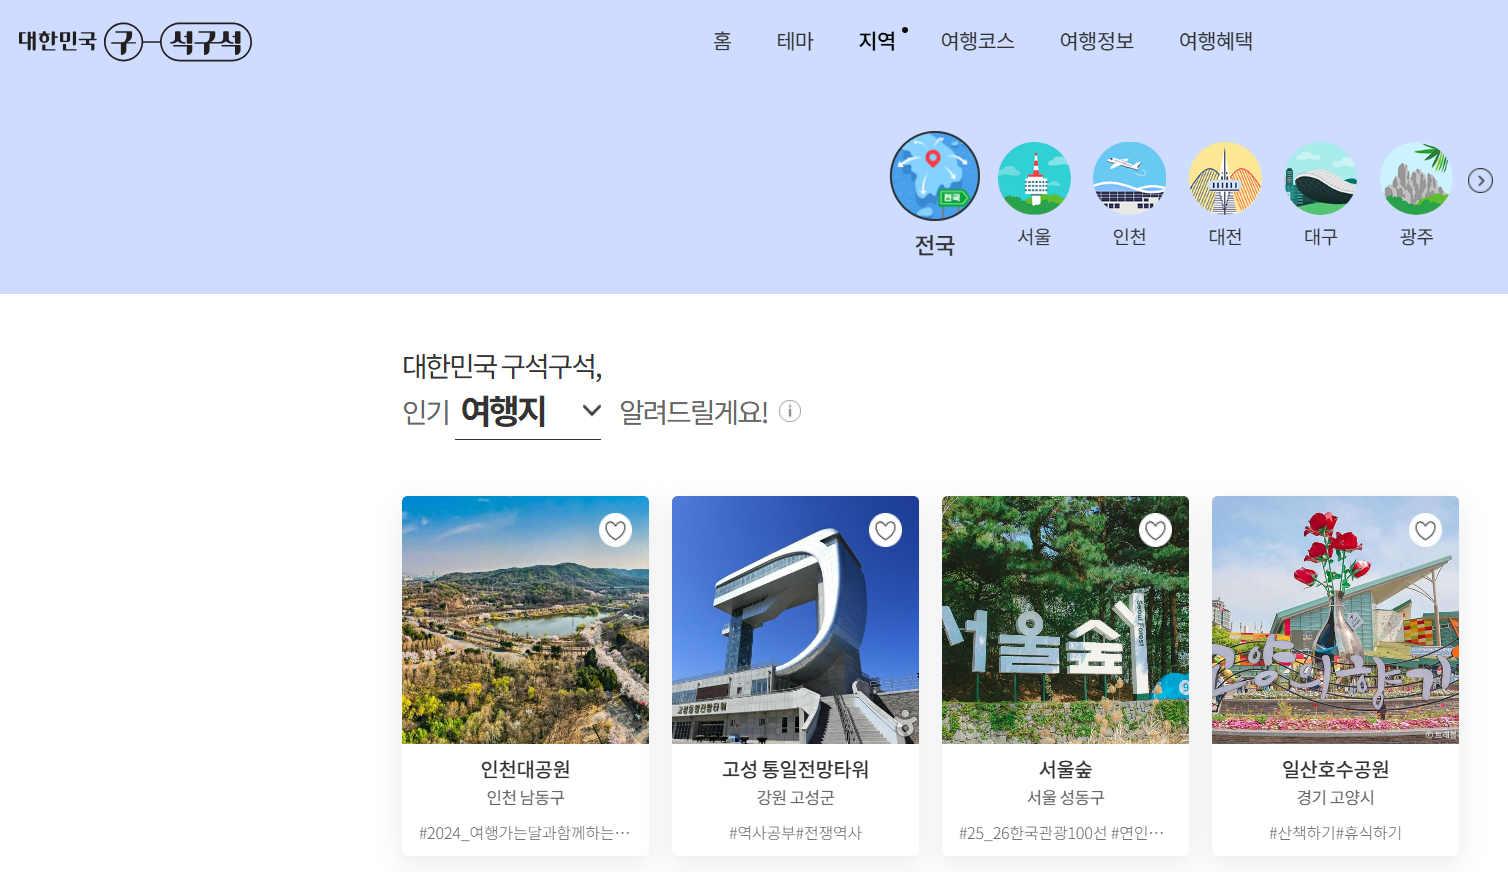Screen dimensions: 1508x872
Task: Favorite the 일산호수공원 card
Action: (1425, 530)
